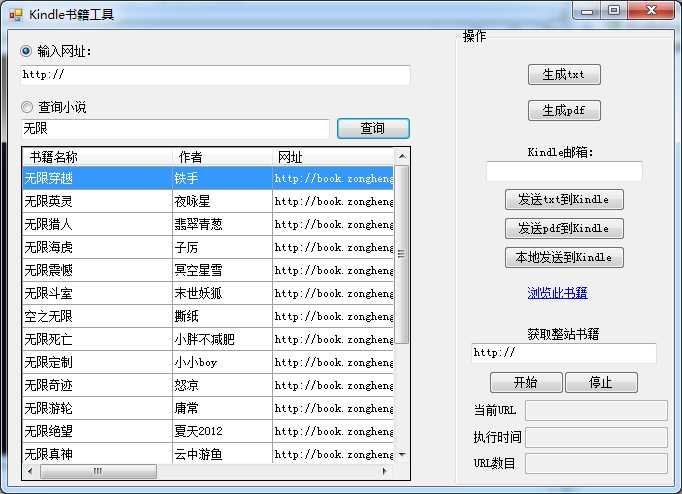Click author cell 小胖不减肥

(223, 340)
